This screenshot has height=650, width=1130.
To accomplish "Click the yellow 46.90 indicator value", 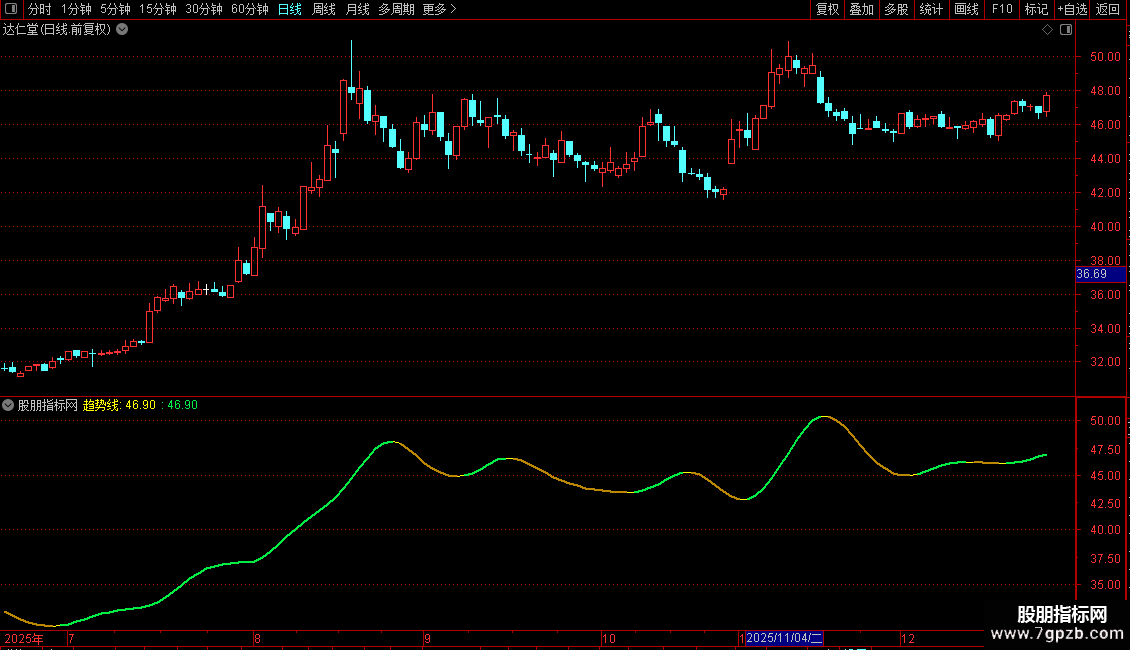I will [141, 405].
